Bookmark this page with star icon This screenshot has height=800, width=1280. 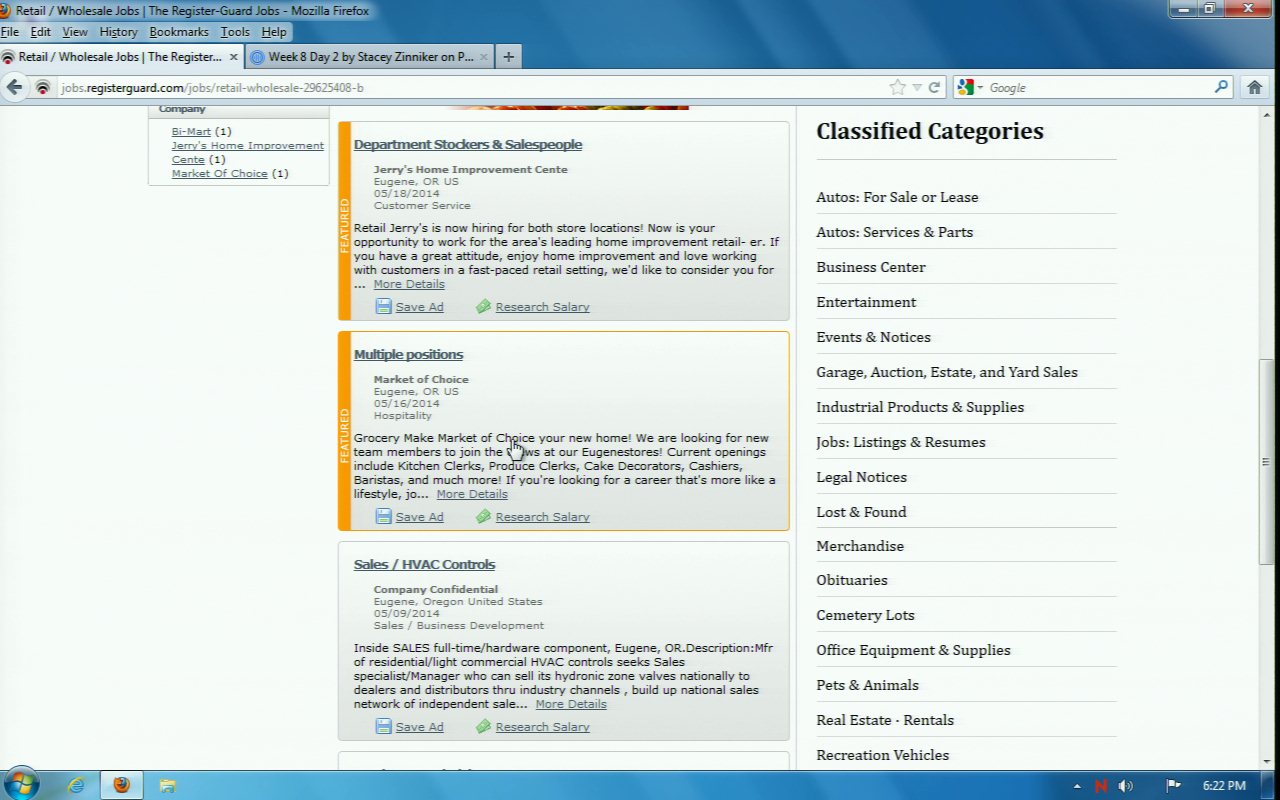click(x=897, y=88)
